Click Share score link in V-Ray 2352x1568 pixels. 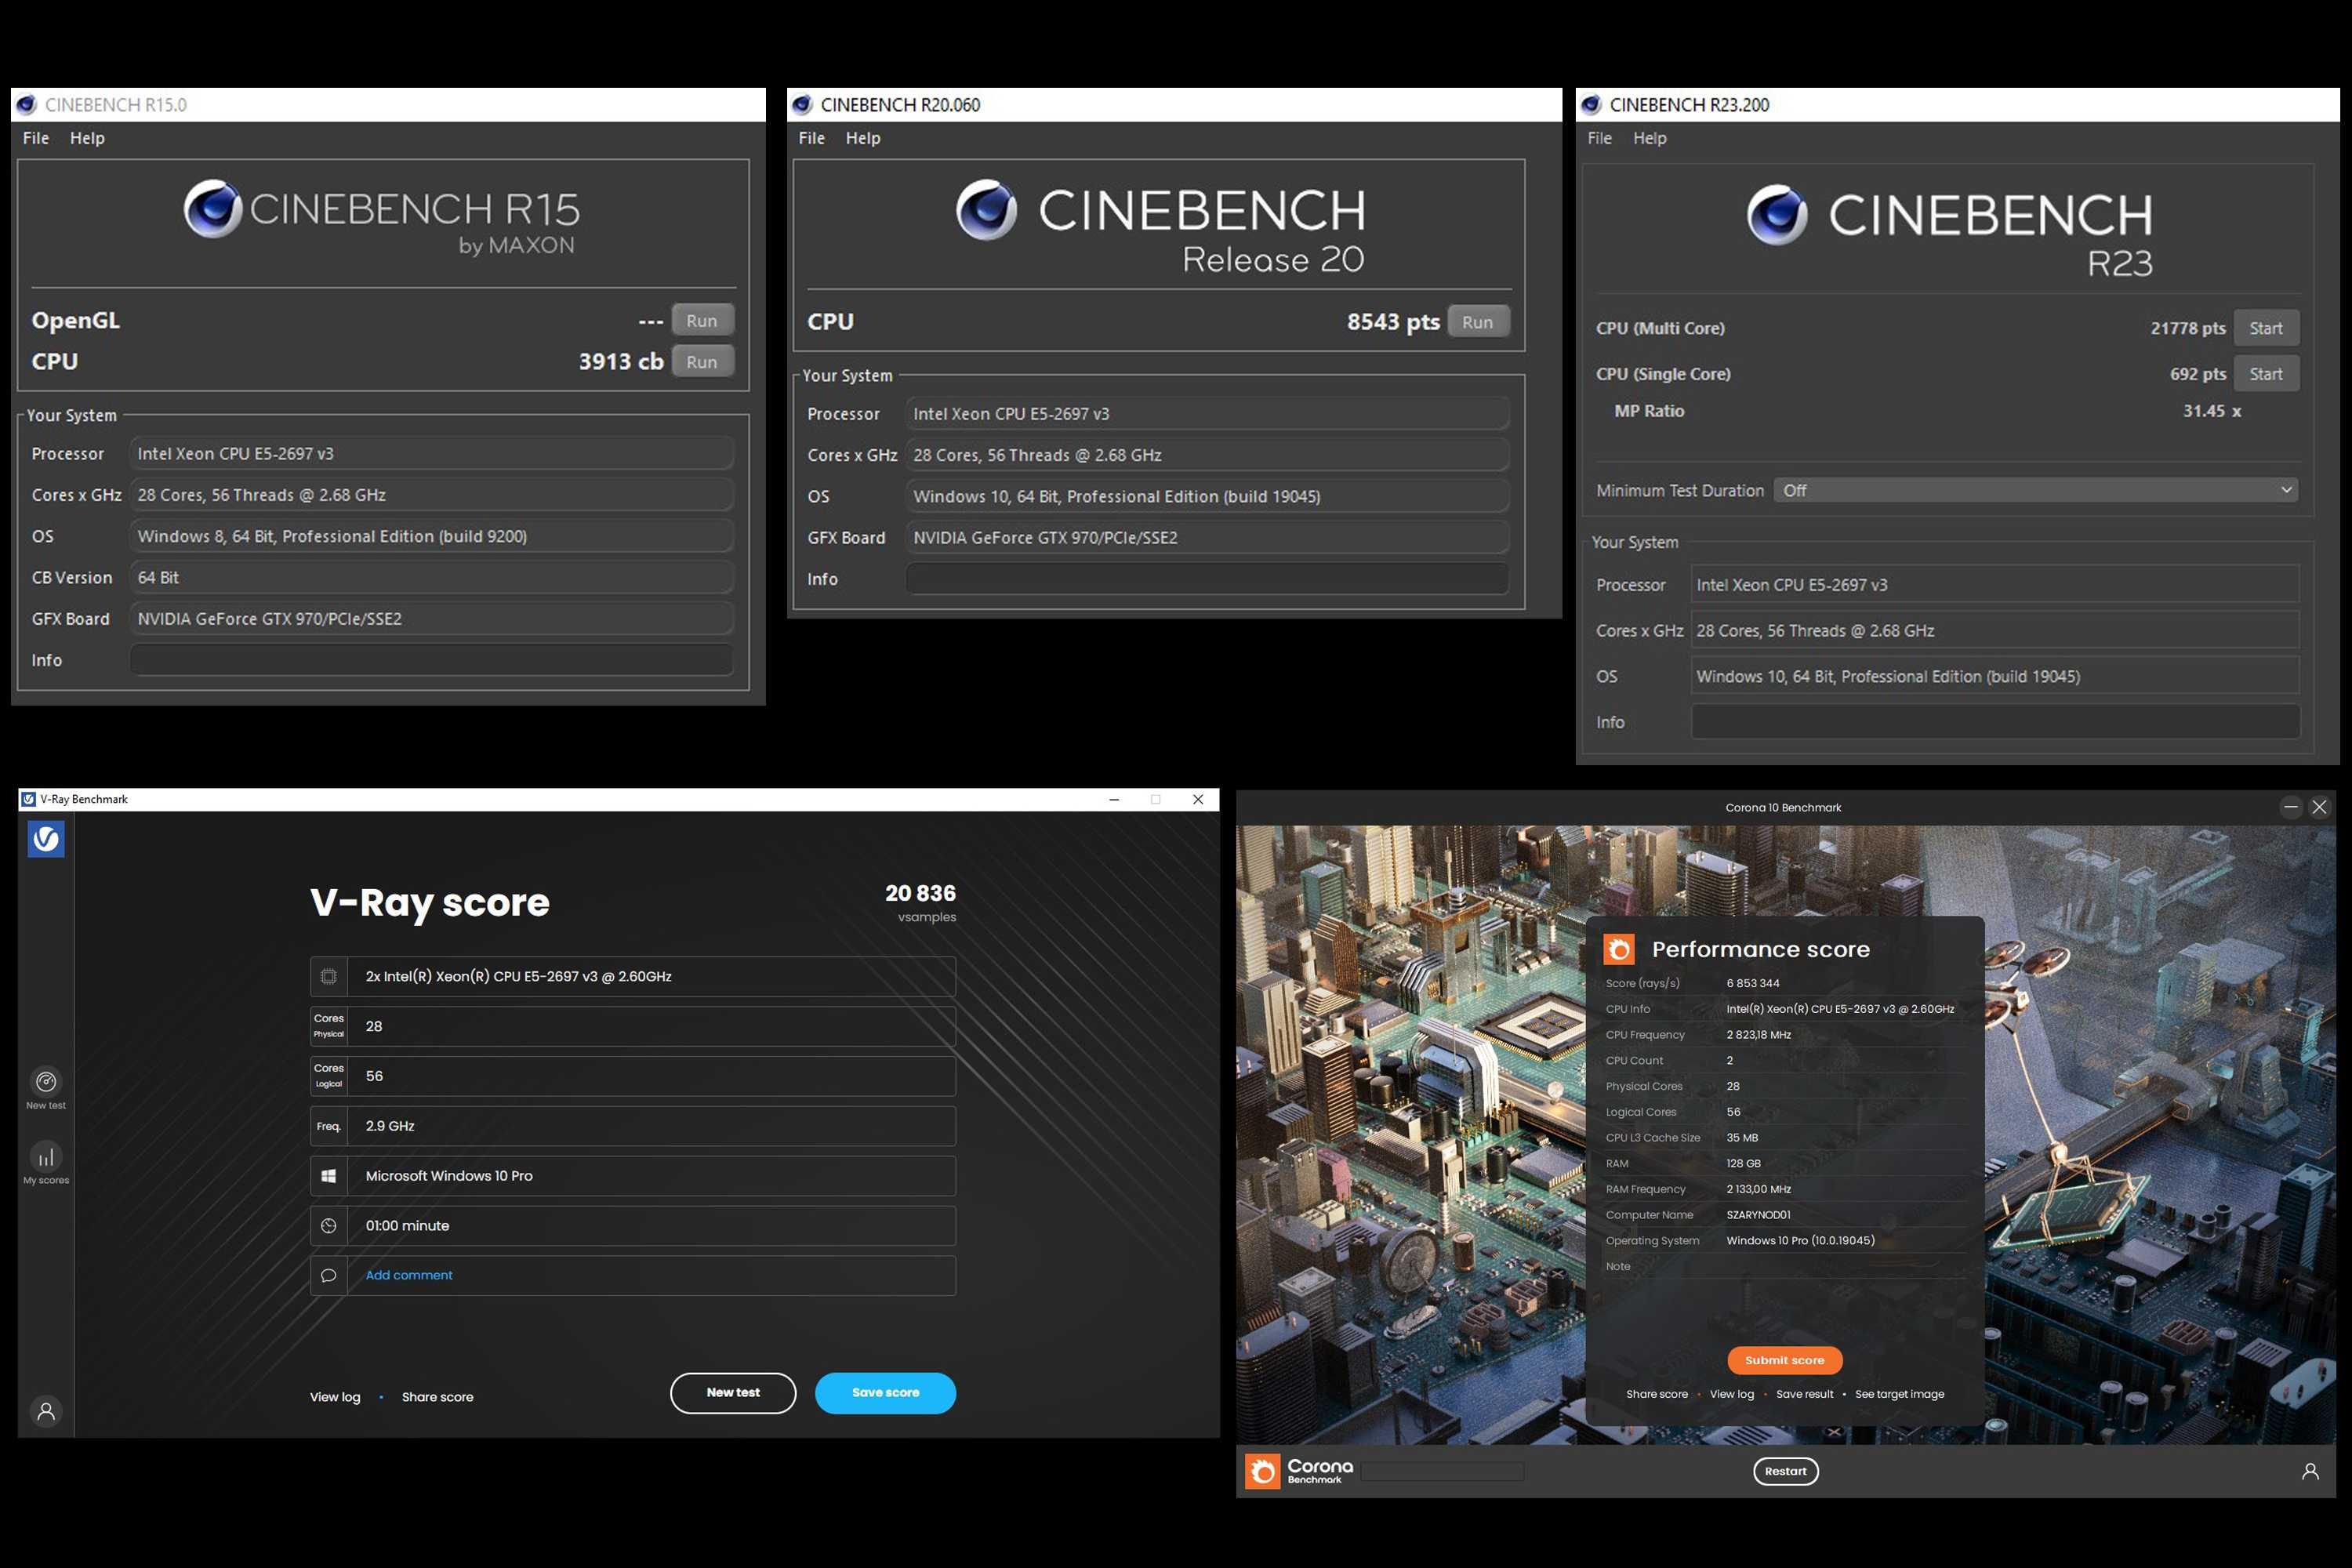pyautogui.click(x=437, y=1397)
